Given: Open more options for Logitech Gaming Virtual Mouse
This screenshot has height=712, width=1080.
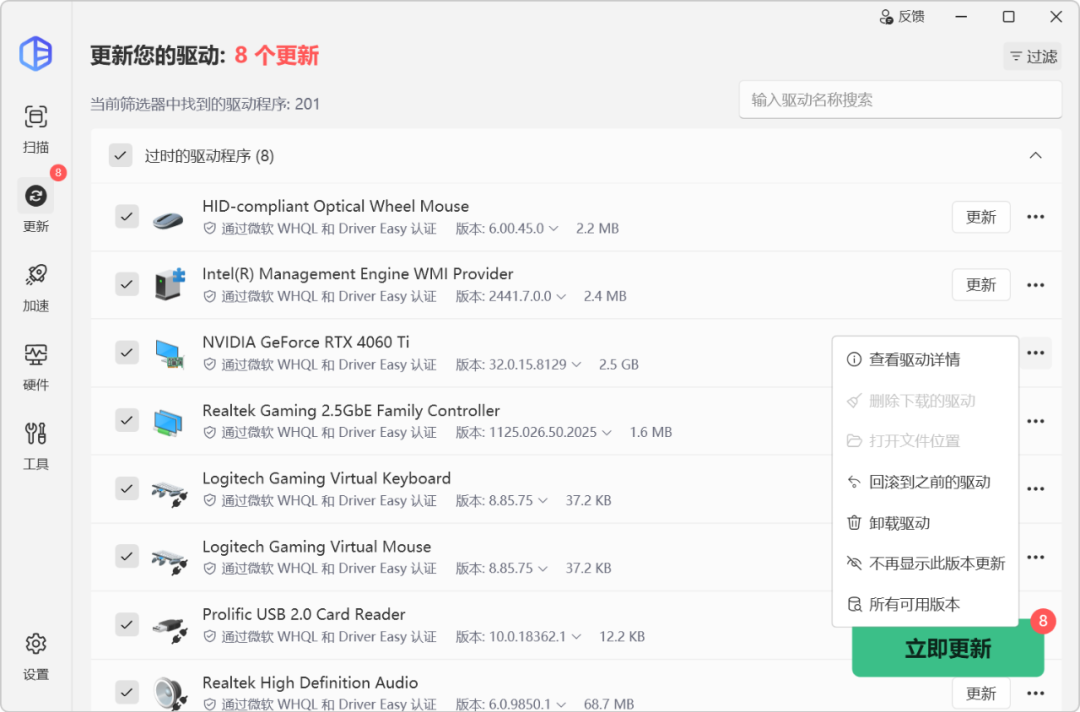Looking at the screenshot, I should coord(1035,557).
